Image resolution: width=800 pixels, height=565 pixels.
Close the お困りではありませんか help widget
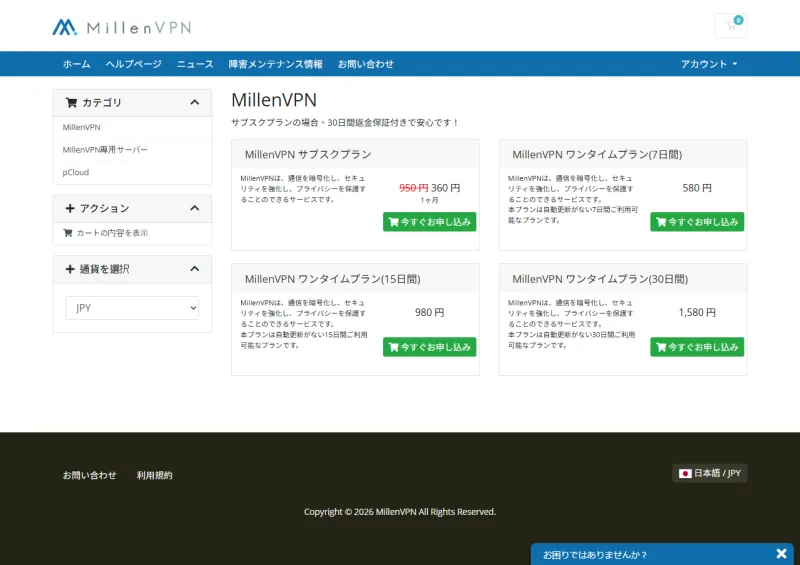point(781,554)
